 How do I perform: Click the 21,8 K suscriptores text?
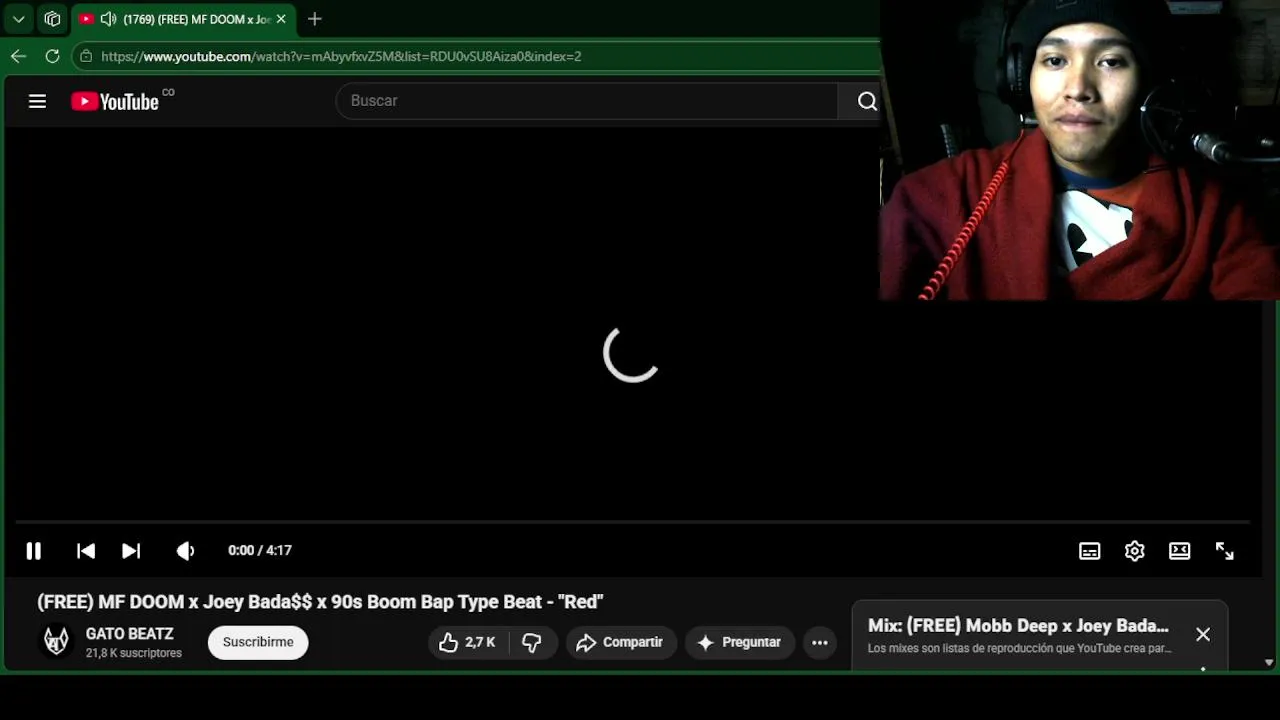coord(134,653)
